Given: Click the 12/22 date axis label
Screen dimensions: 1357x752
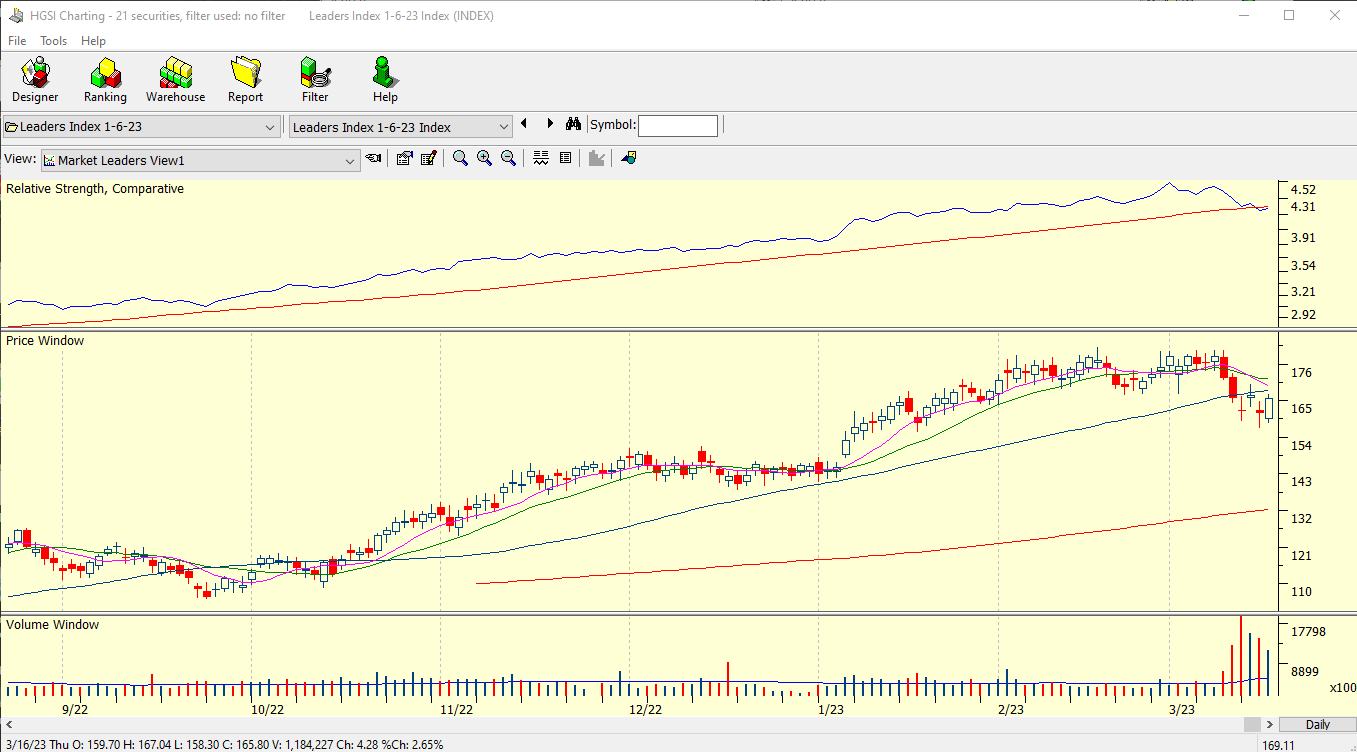Looking at the screenshot, I should click(x=645, y=709).
